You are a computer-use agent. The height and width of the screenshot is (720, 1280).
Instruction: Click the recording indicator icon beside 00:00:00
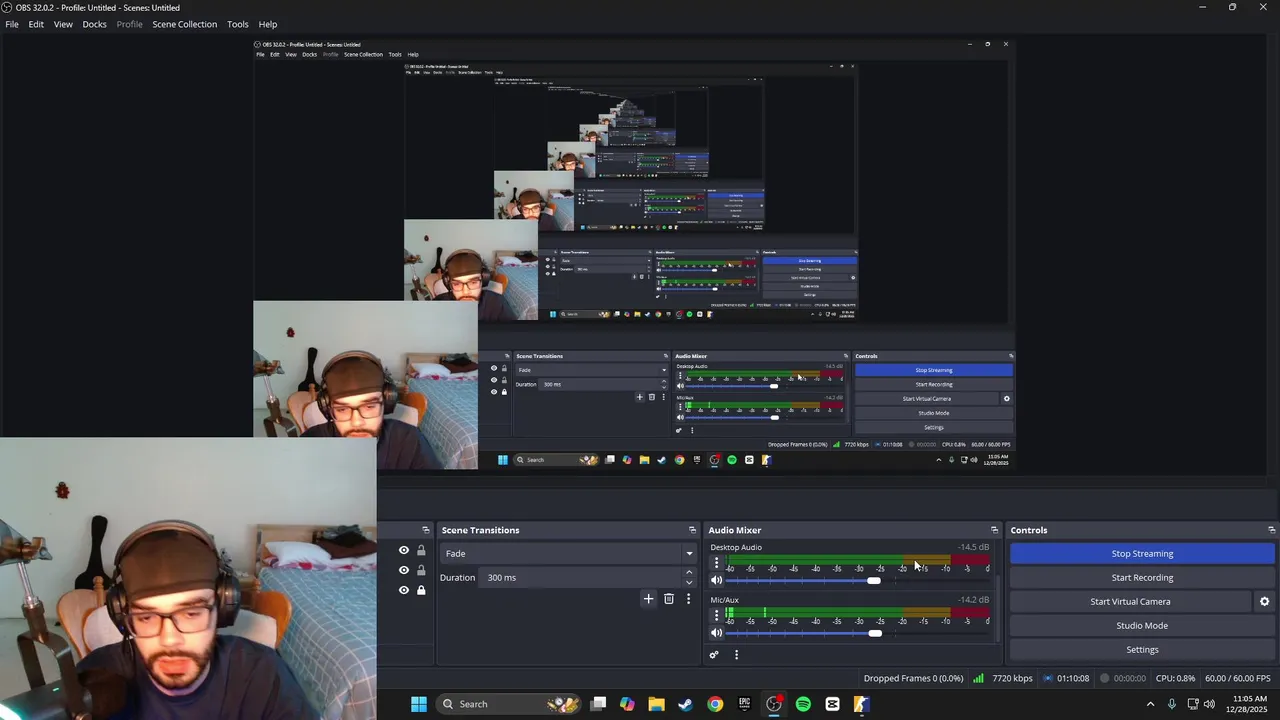[1105, 678]
